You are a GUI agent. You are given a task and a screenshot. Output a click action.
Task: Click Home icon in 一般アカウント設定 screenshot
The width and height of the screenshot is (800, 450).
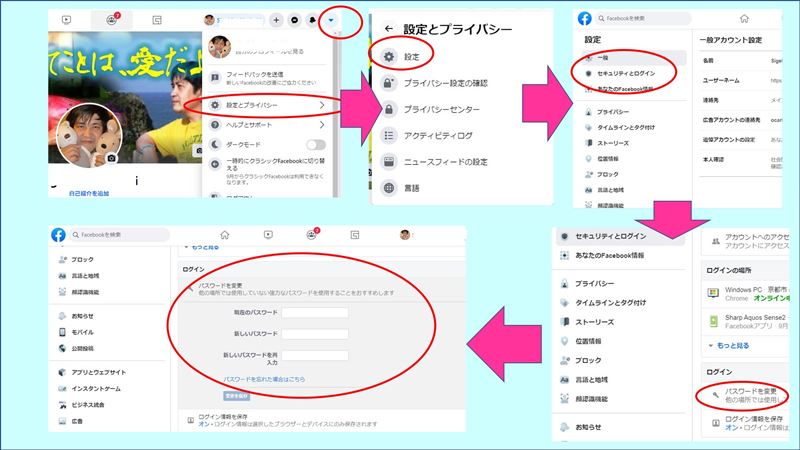[x=744, y=19]
